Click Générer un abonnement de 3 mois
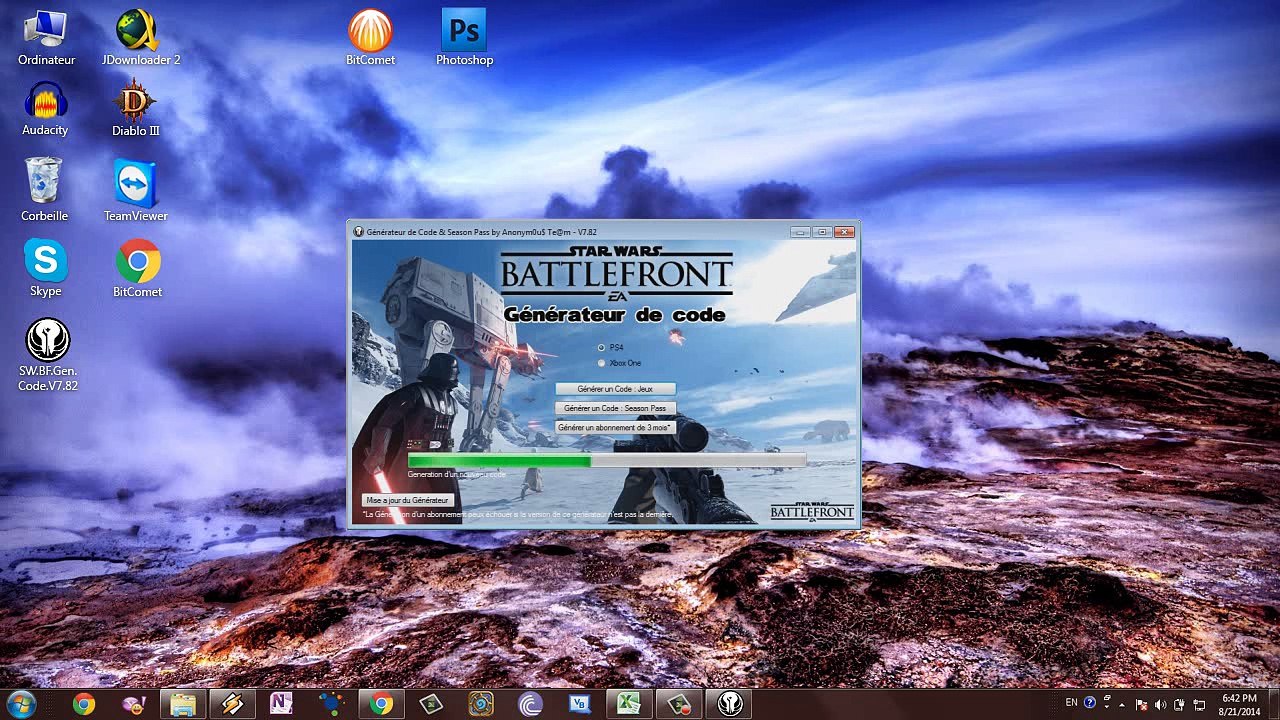The width and height of the screenshot is (1280, 720). tap(615, 427)
